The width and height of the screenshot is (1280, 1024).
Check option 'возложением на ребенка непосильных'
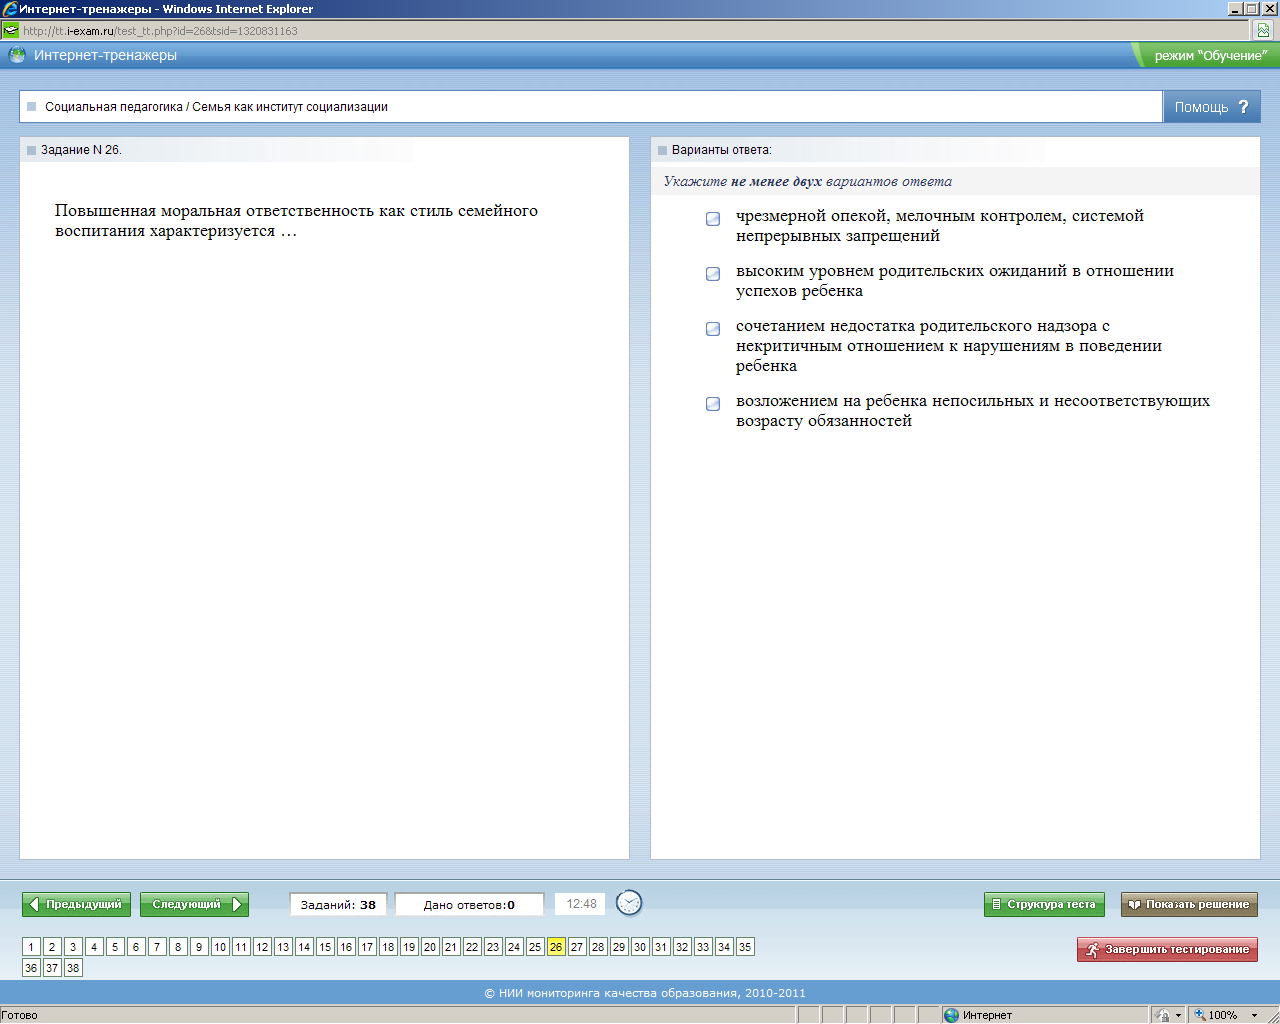[x=713, y=404]
